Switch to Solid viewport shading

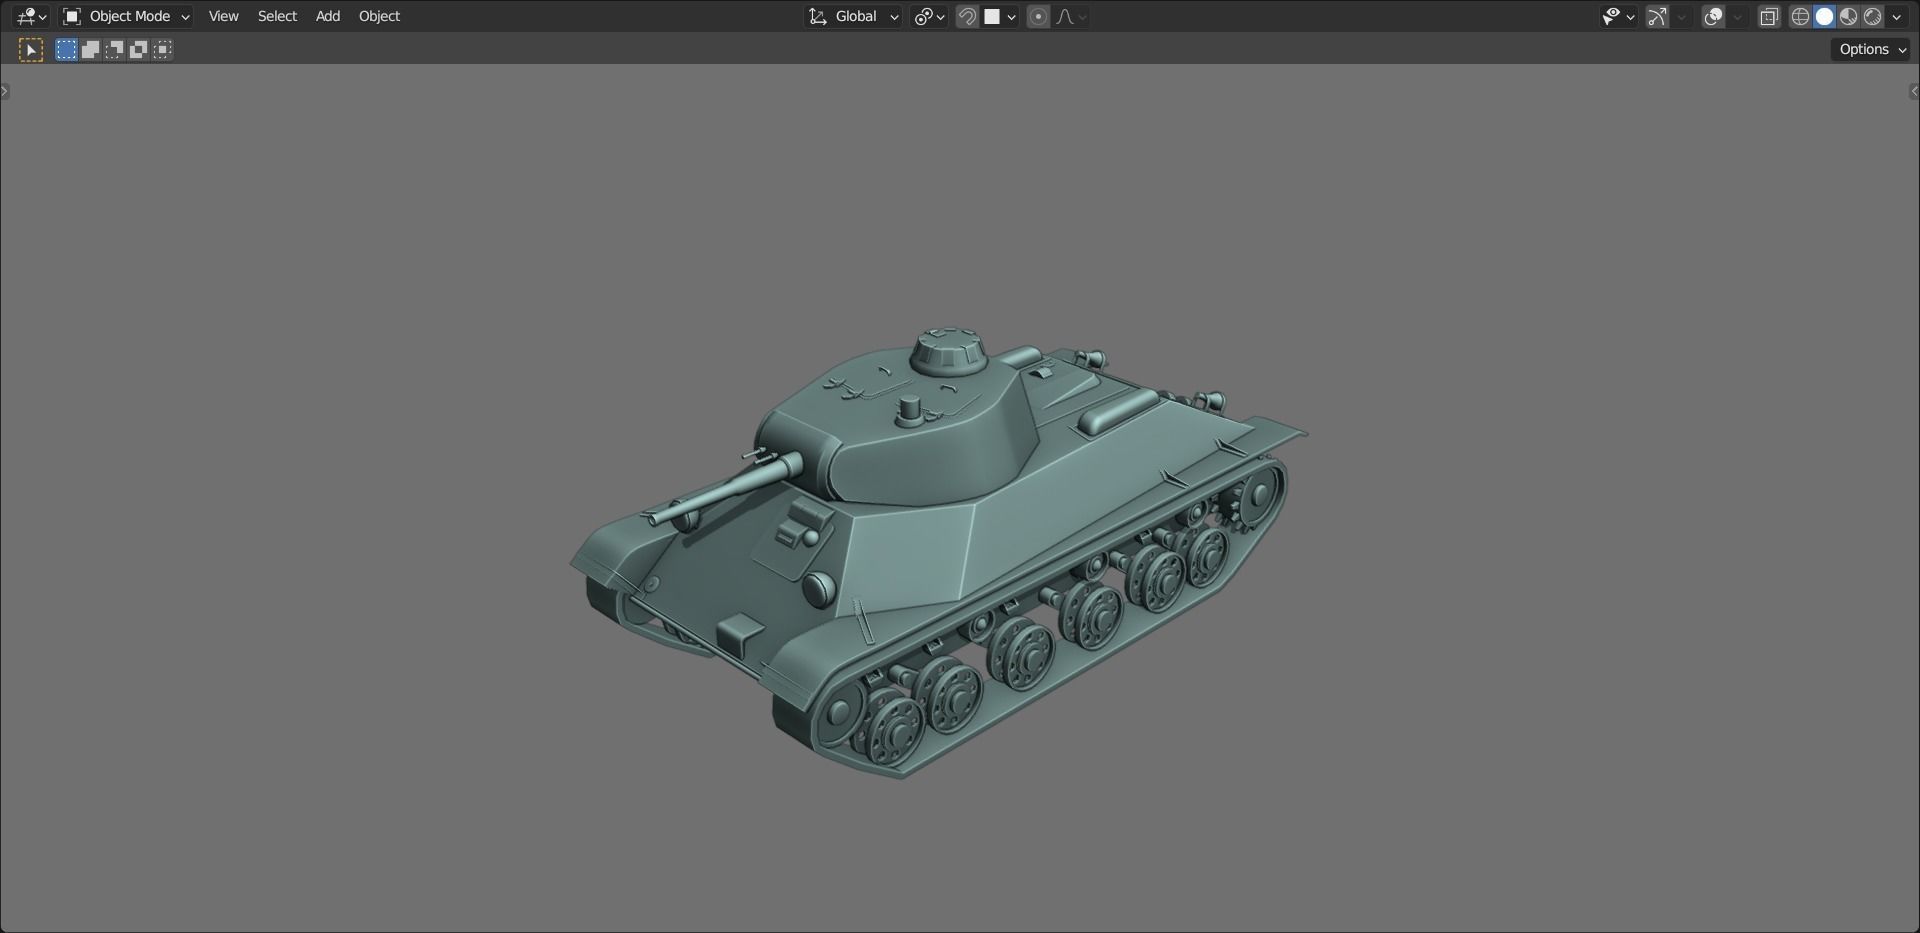click(1824, 16)
